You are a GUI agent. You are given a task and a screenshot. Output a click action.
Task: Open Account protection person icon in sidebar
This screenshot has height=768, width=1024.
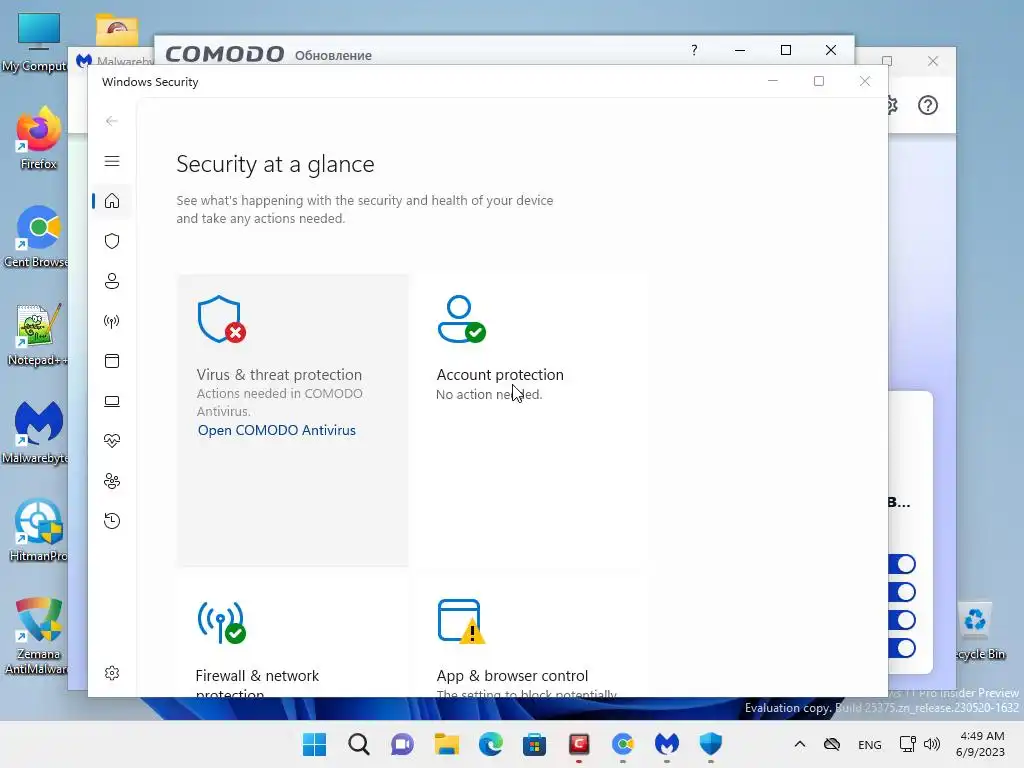point(112,281)
